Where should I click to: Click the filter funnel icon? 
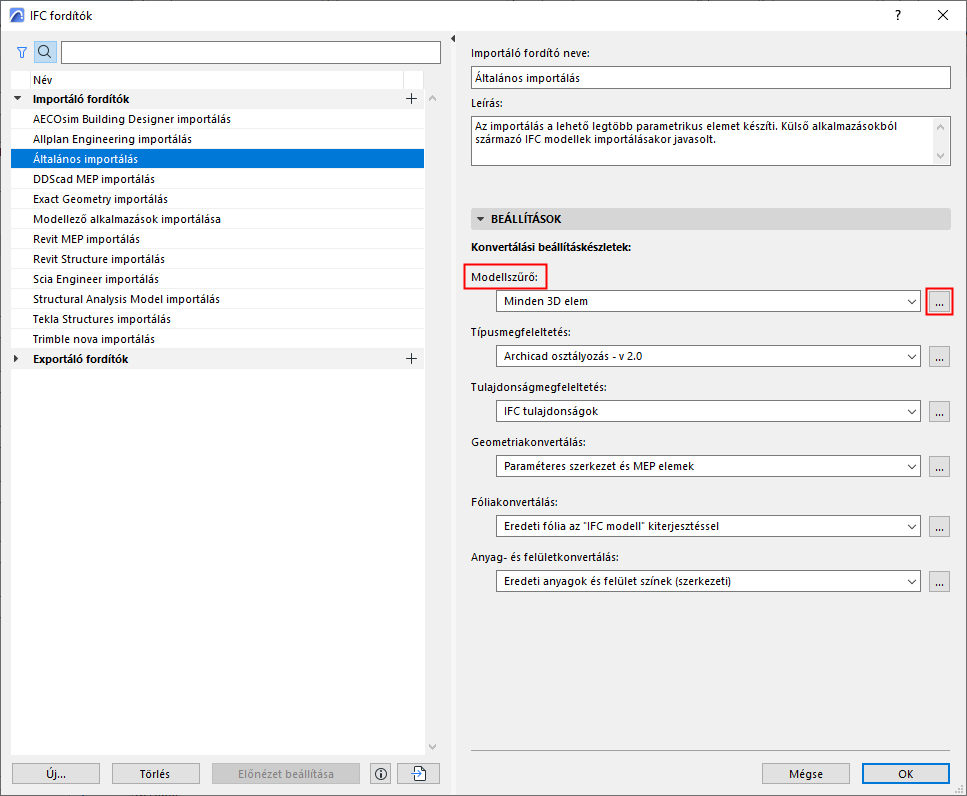point(22,52)
